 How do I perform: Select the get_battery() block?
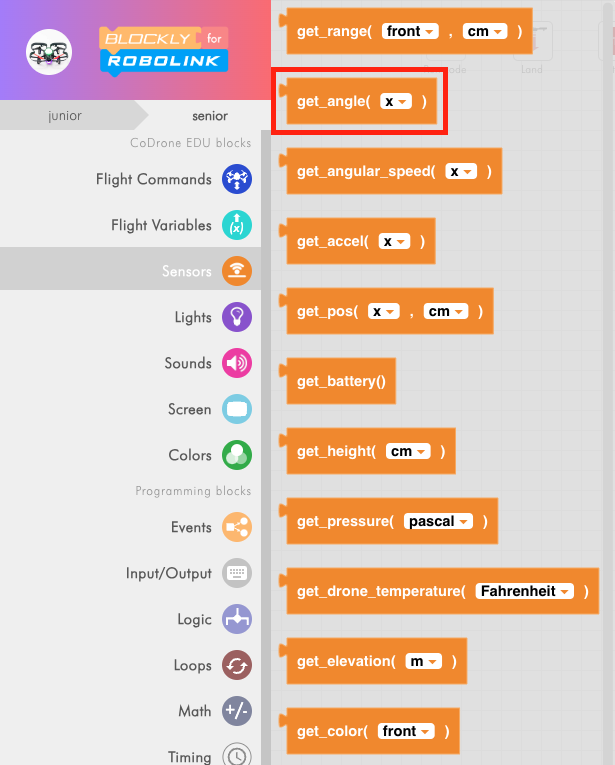341,381
